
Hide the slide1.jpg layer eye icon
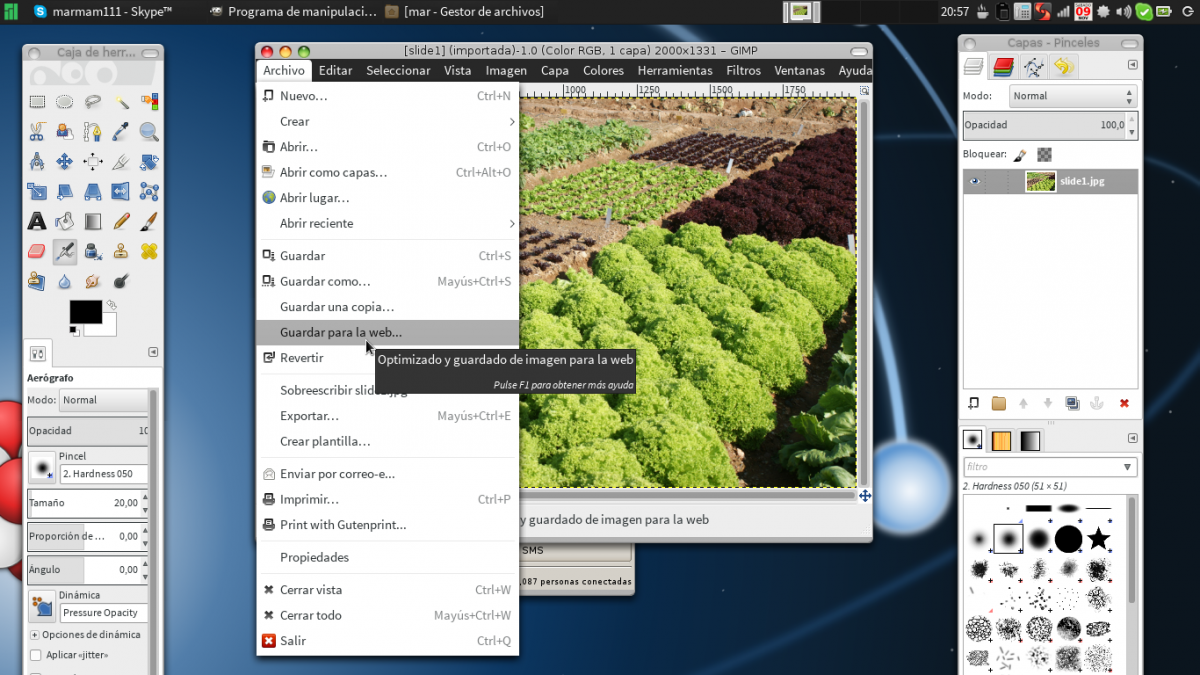coord(974,181)
